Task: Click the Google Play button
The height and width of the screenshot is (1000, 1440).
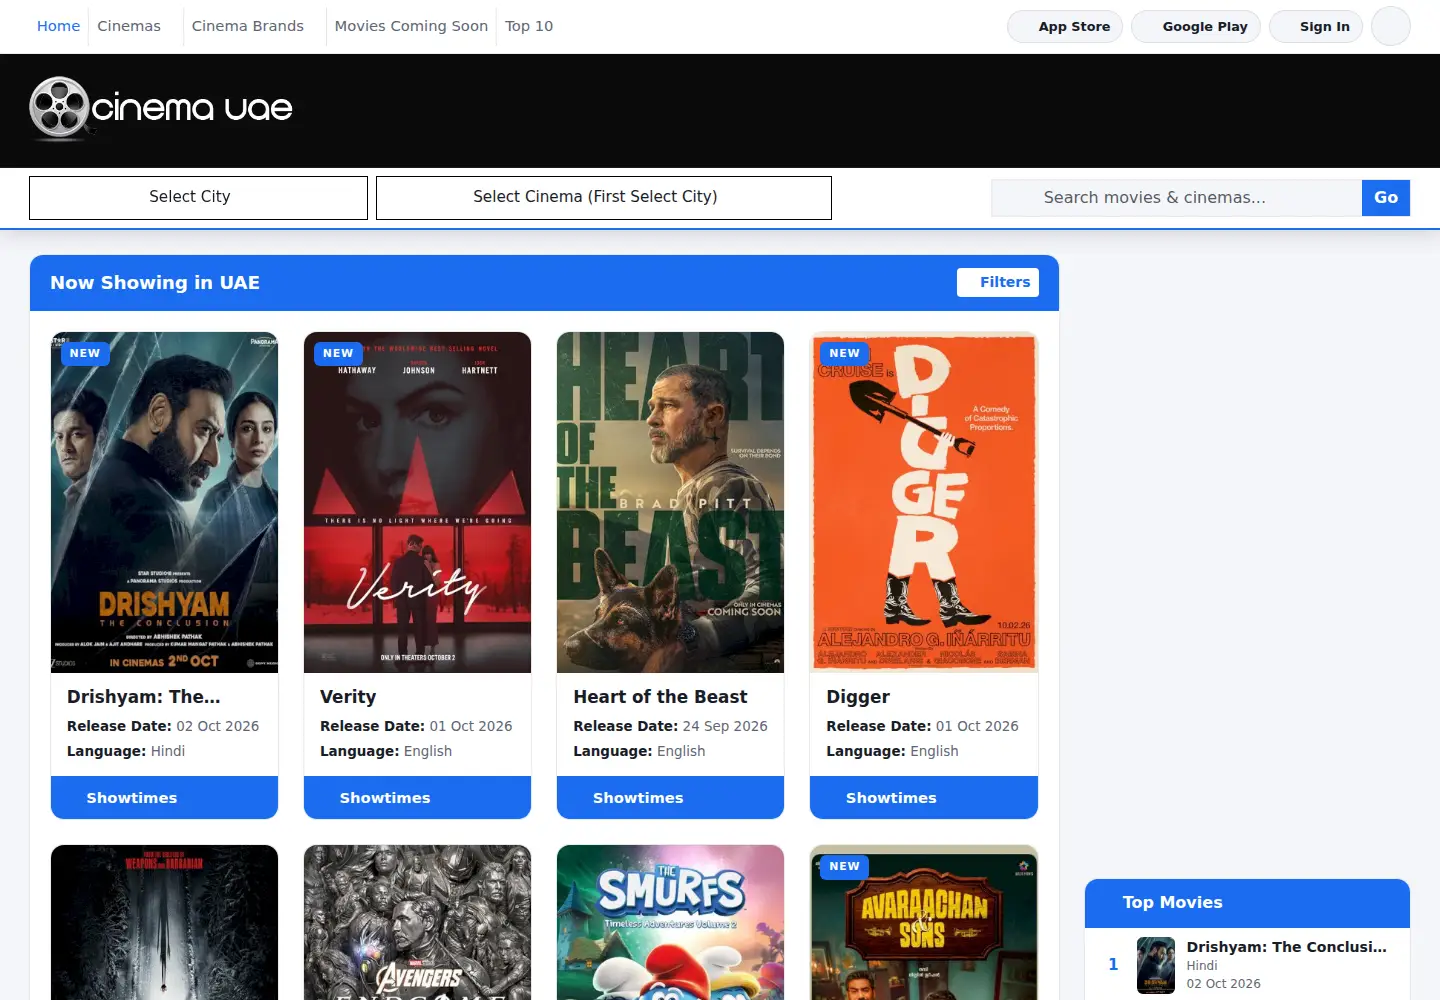Action: click(x=1196, y=27)
